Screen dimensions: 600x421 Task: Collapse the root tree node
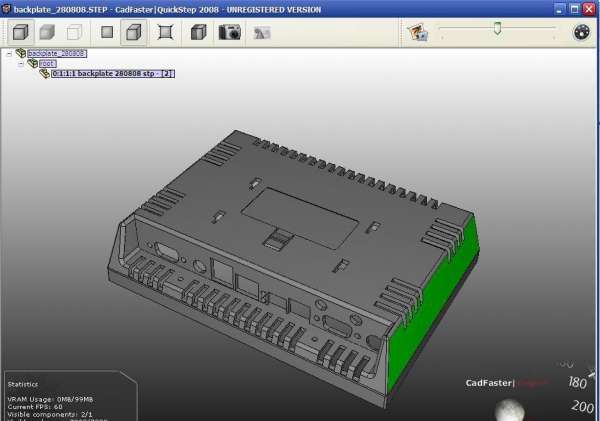21,64
